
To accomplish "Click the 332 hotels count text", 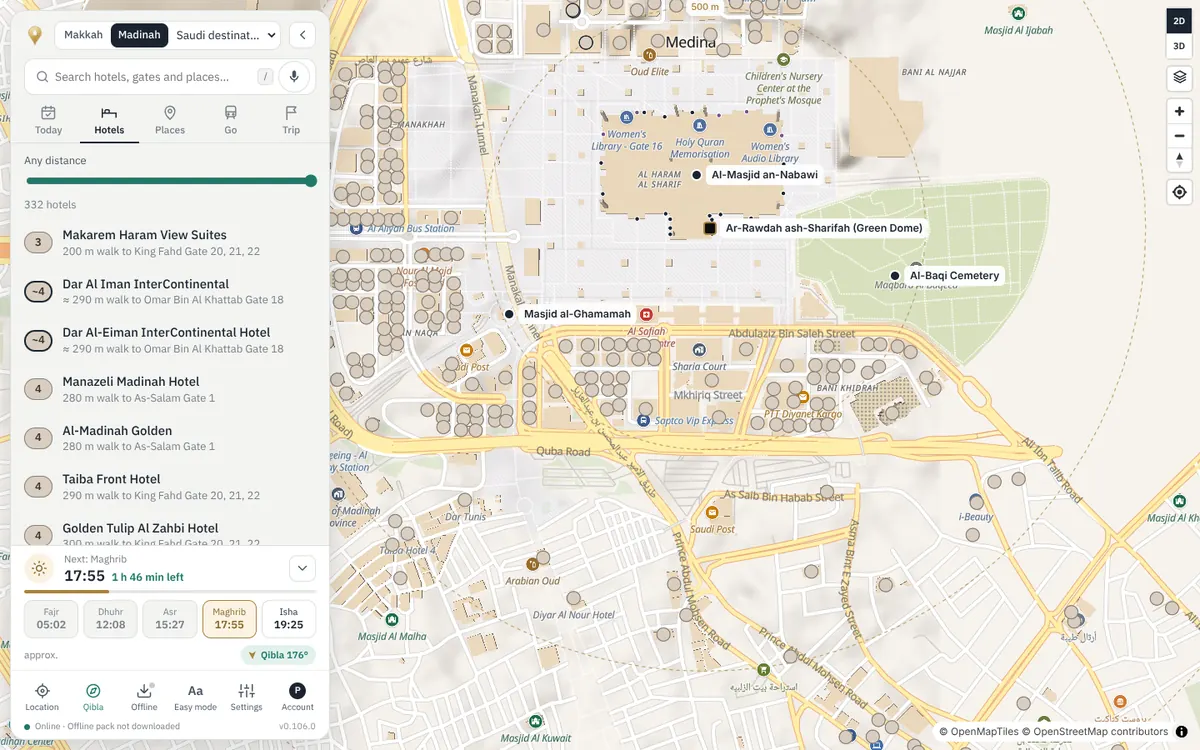I will coord(50,205).
